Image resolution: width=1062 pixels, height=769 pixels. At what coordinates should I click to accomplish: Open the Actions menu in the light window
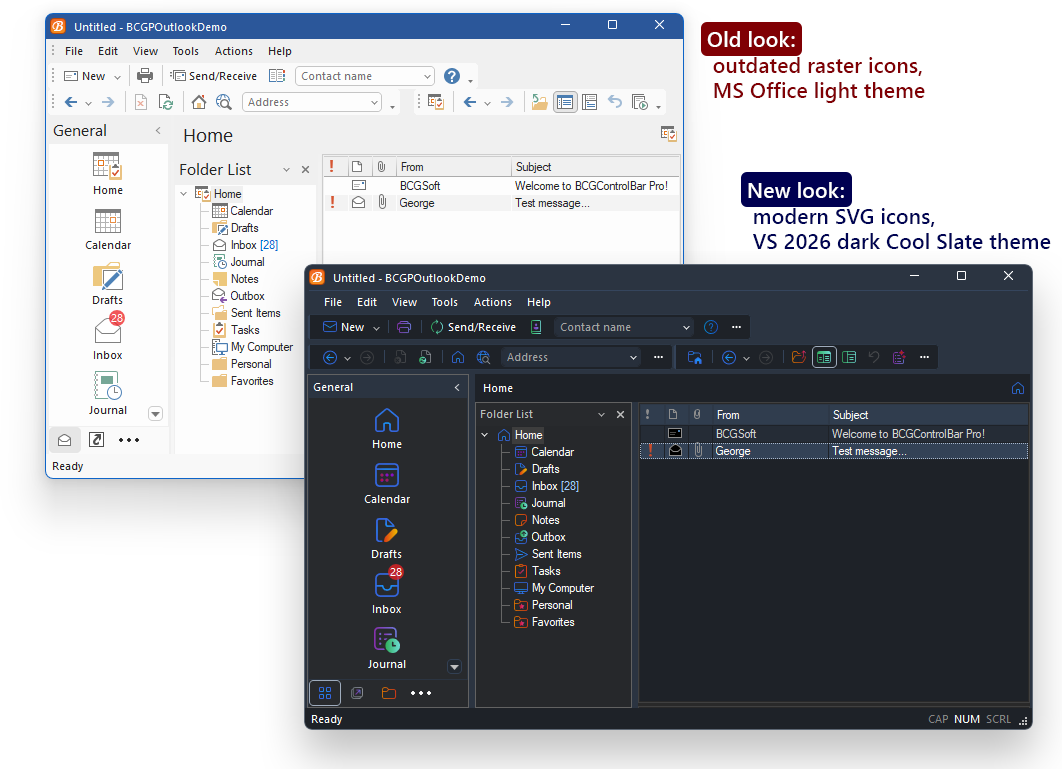tap(233, 51)
